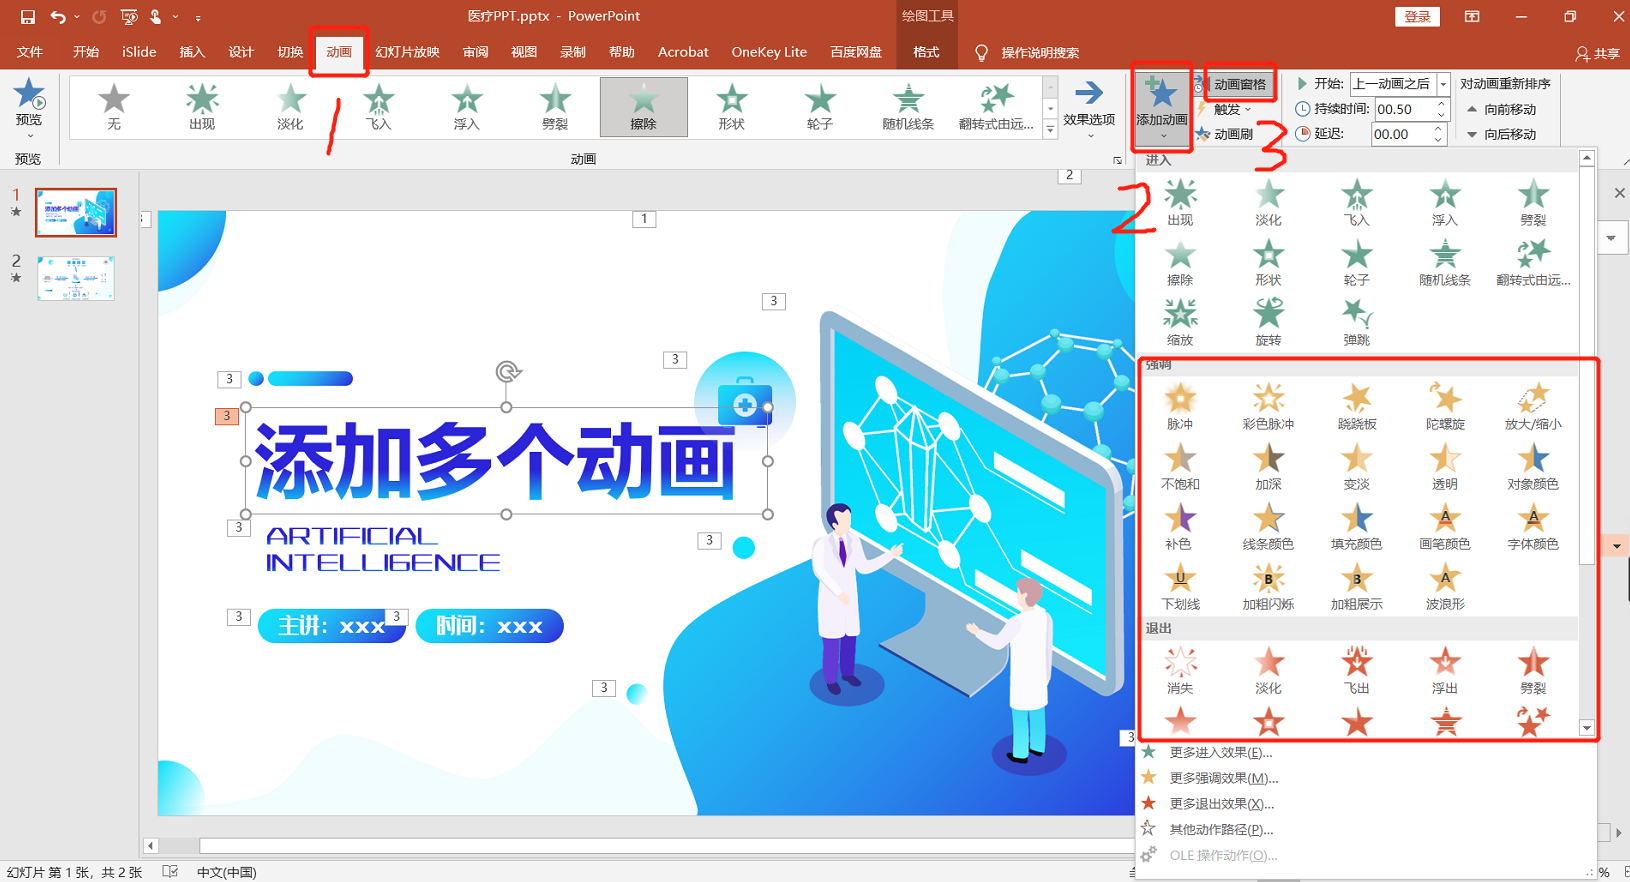This screenshot has height=882, width=1630.
Task: Add 出现 entrance effect from the dropdown panel
Action: coord(1180,203)
